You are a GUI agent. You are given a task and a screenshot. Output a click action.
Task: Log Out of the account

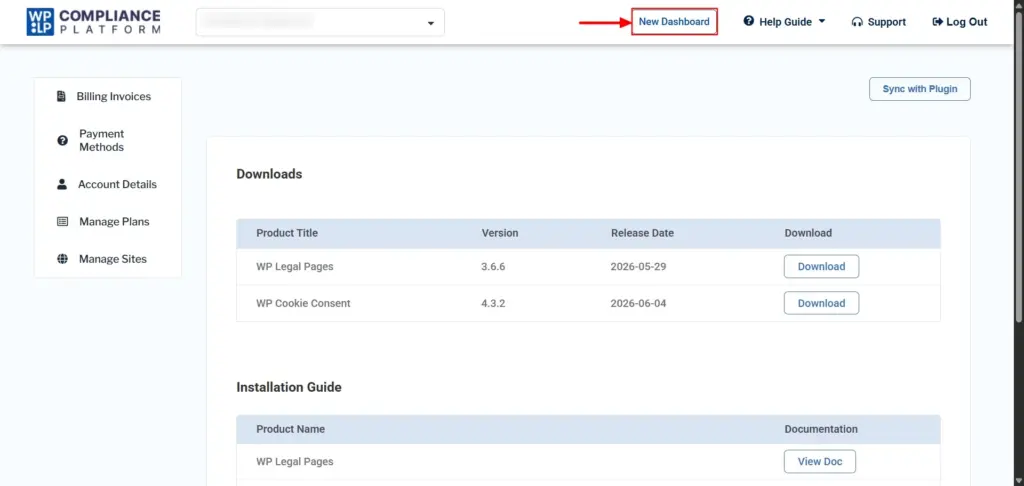[960, 22]
